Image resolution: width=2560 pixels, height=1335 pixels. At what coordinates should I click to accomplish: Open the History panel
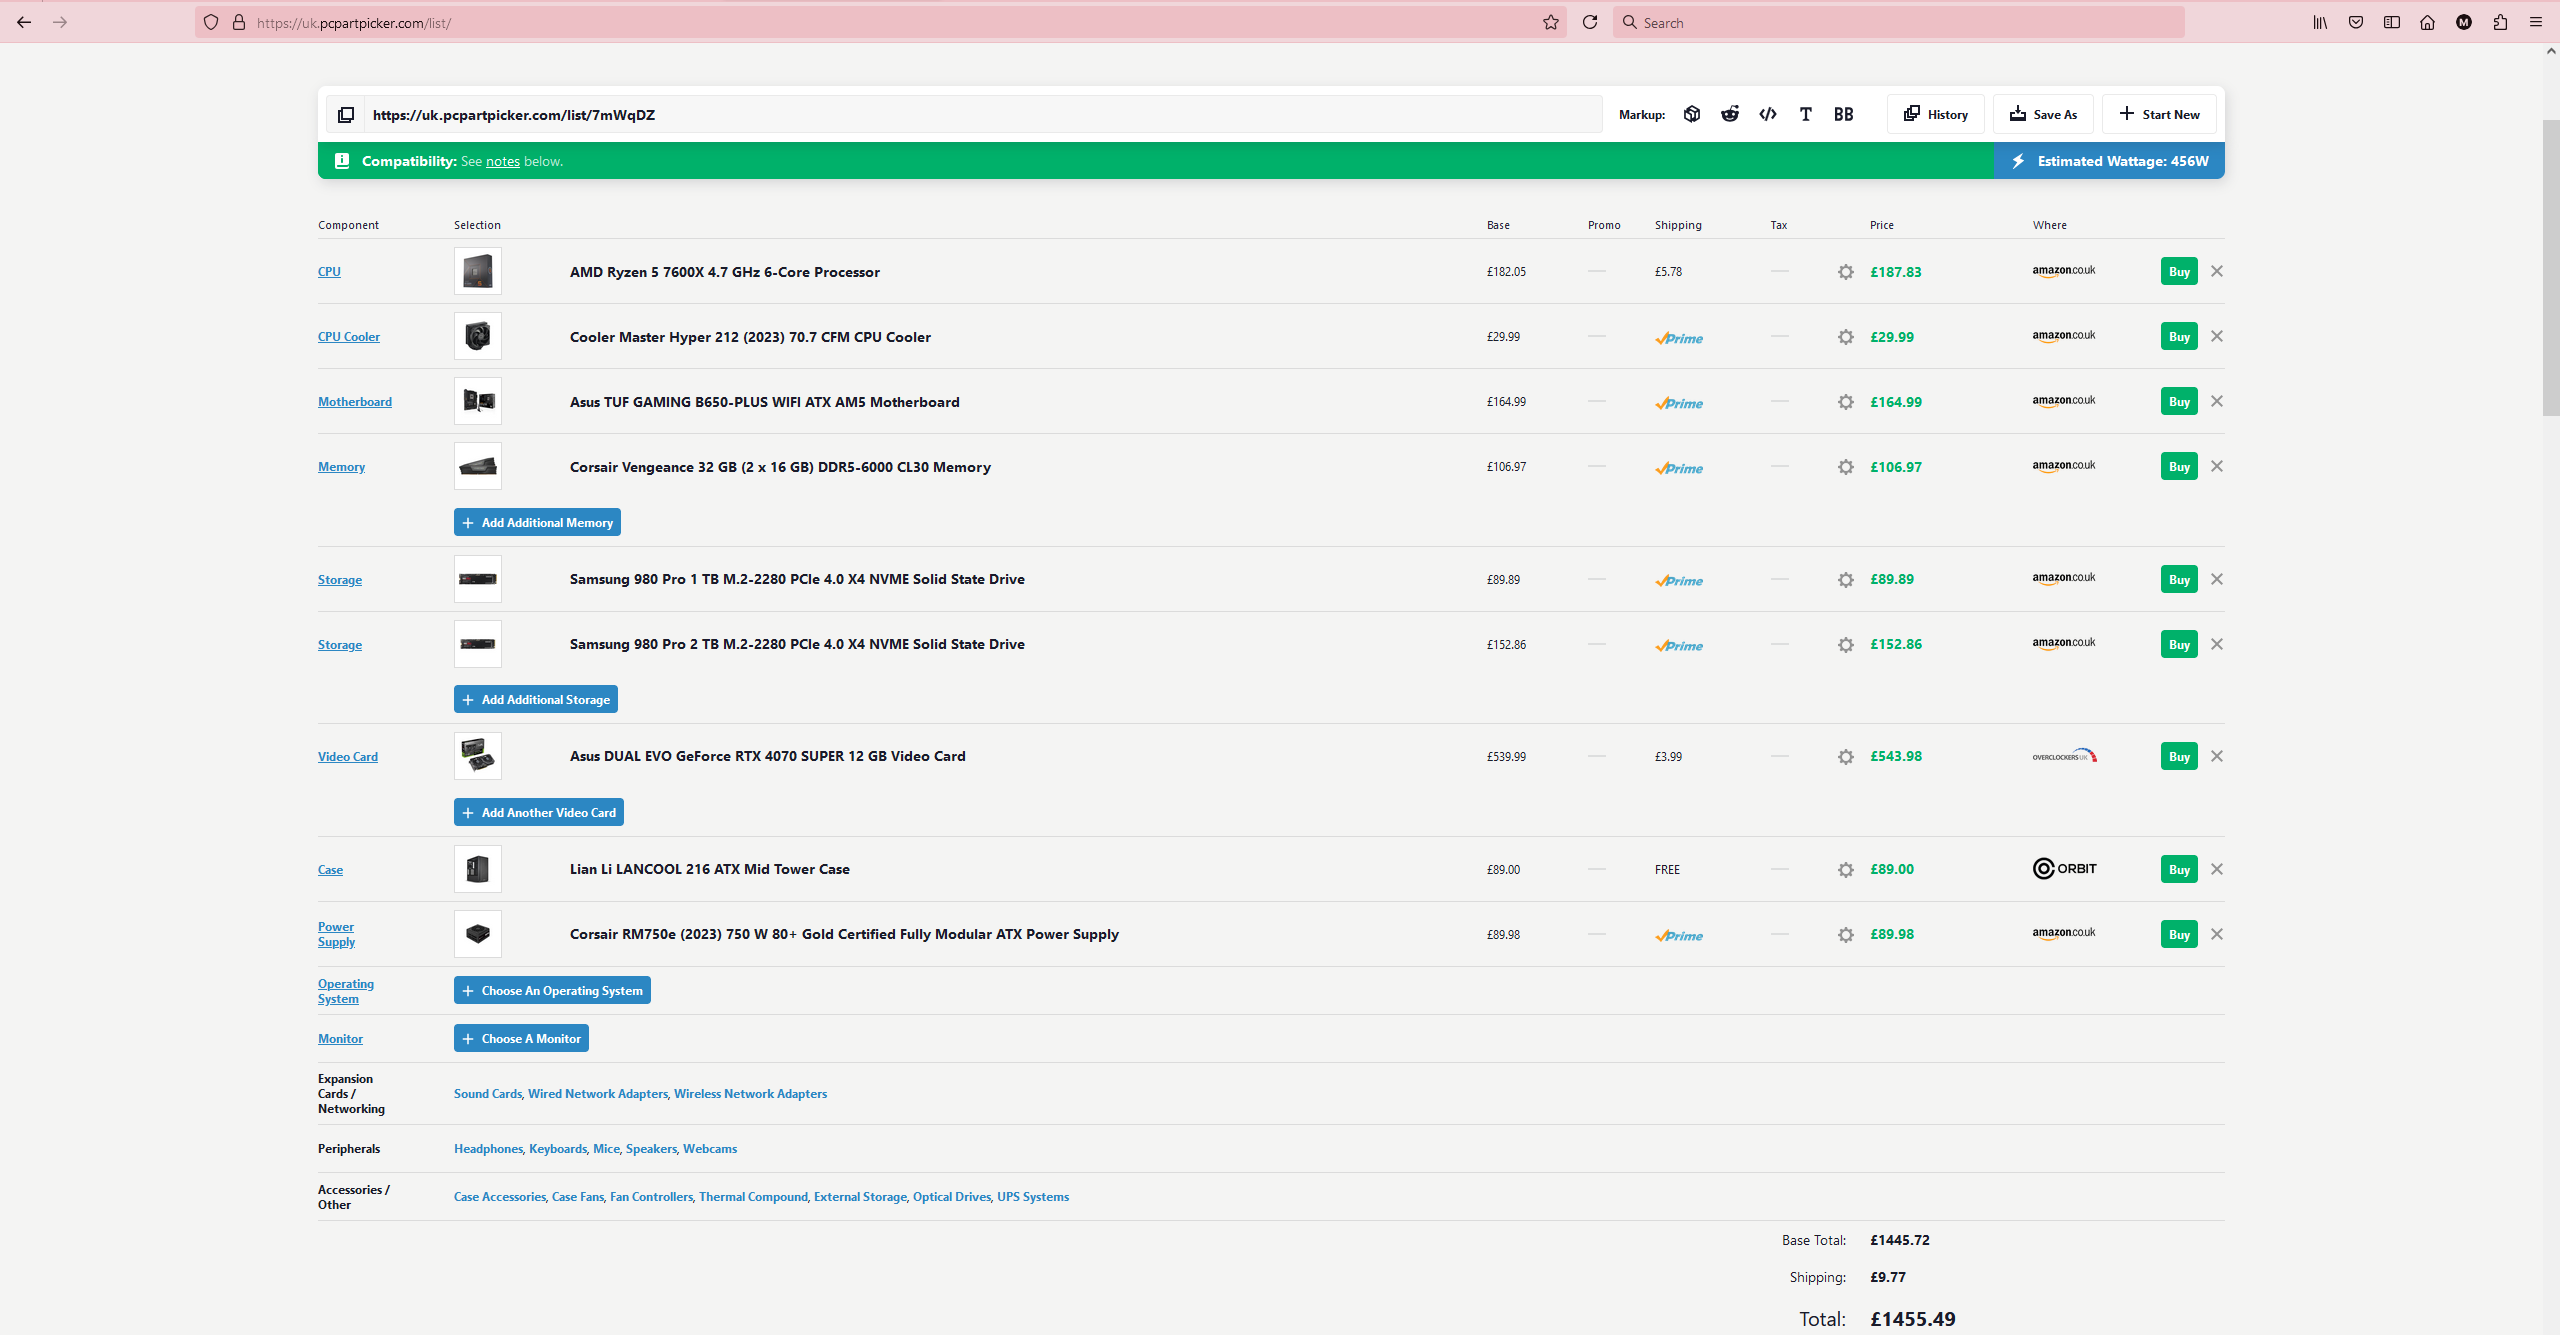(1936, 114)
